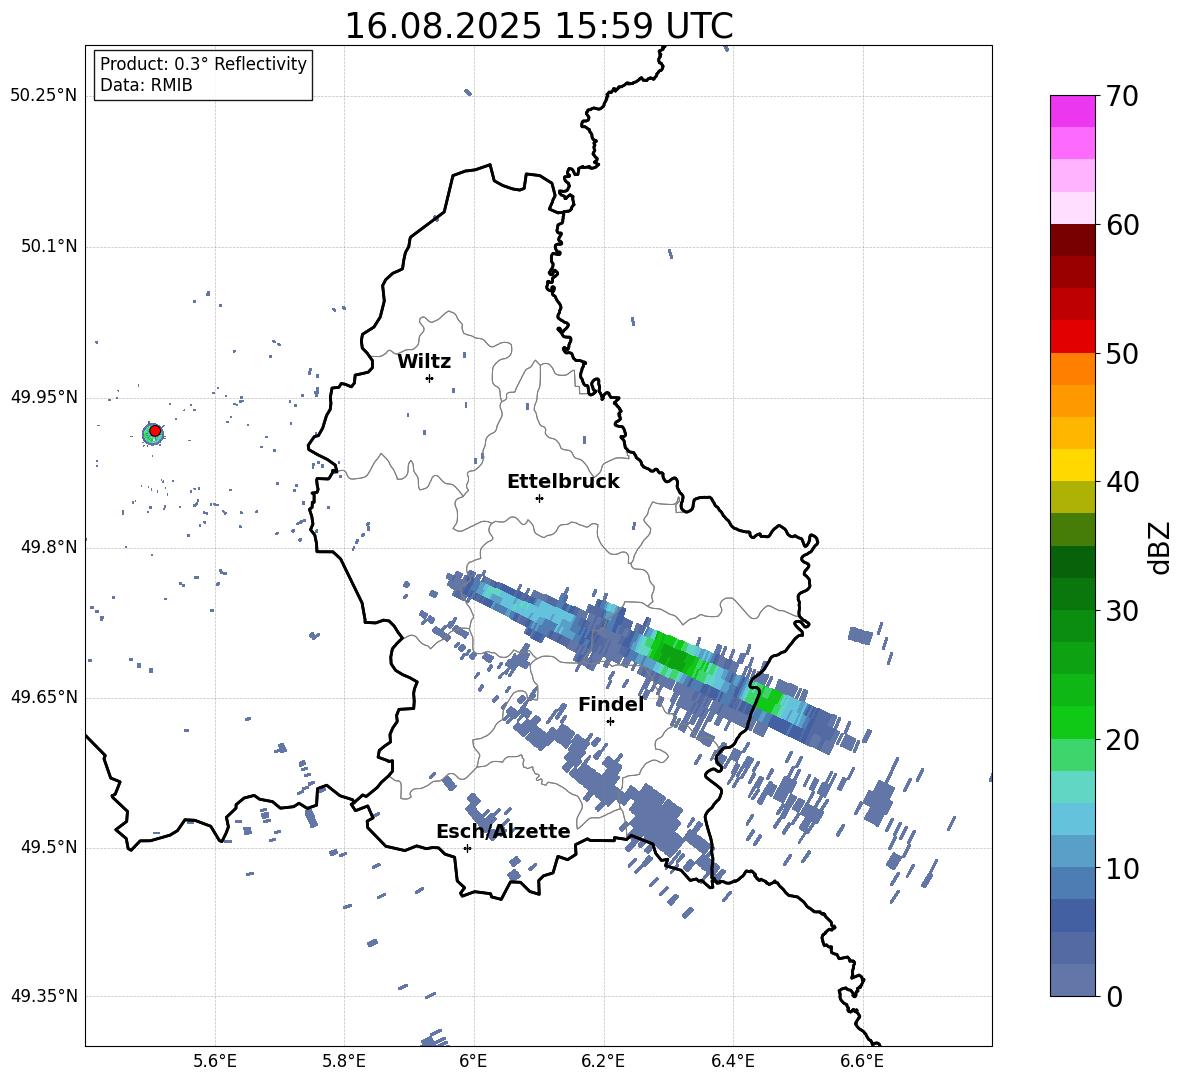This screenshot has width=1184, height=1081.
Task: Click the Findel location cross marker
Action: pyautogui.click(x=610, y=722)
